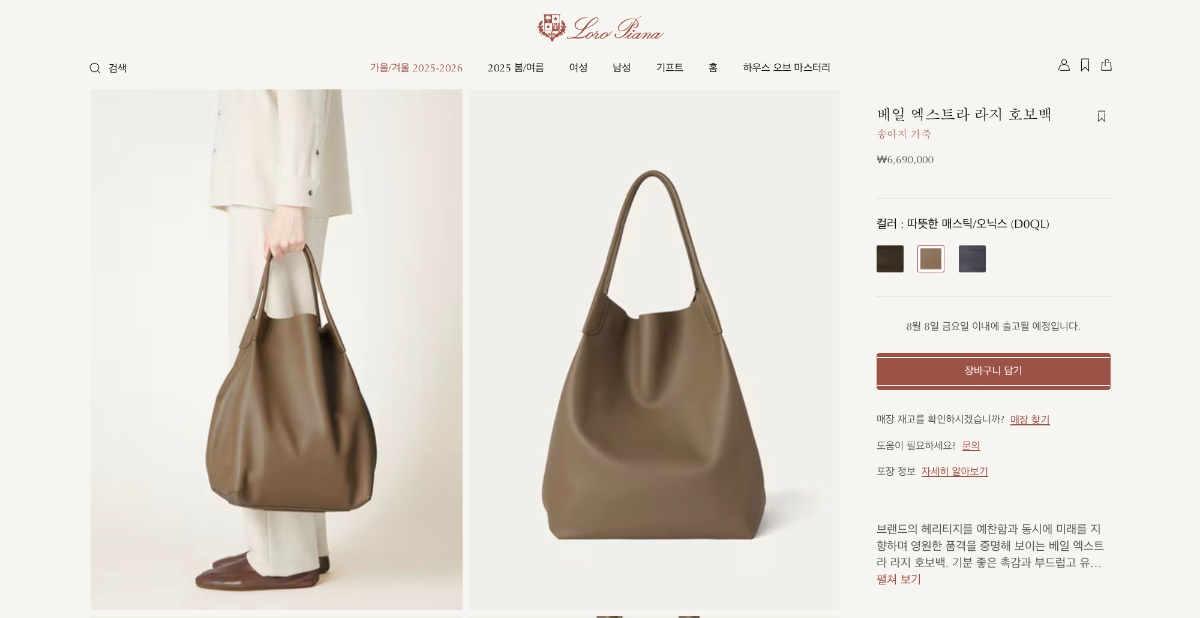Screen dimensions: 1200x618
Task: Open the saved wishlist bookmark in header
Action: tap(1085, 65)
